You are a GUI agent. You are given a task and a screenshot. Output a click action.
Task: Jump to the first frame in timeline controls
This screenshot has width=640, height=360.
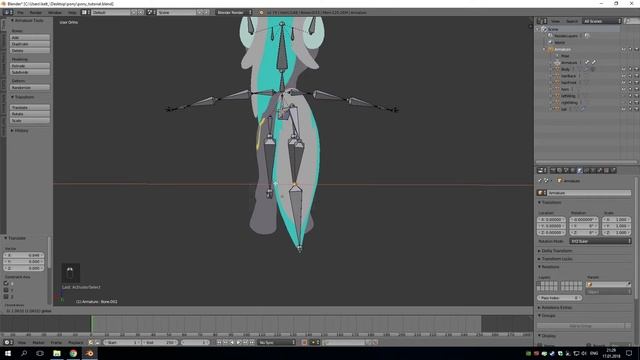click(x=219, y=342)
